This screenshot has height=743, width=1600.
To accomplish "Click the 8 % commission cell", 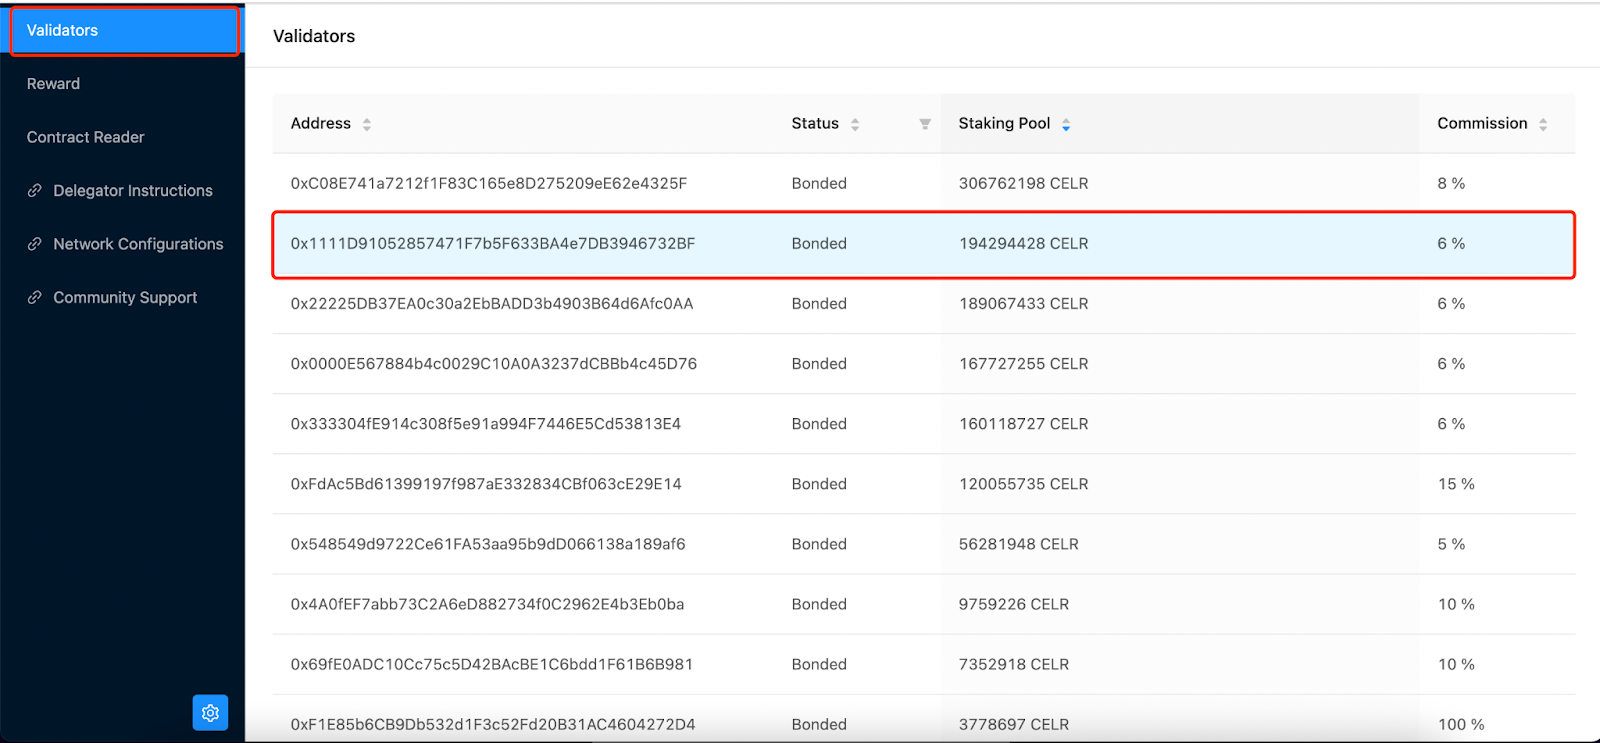I will pos(1451,183).
